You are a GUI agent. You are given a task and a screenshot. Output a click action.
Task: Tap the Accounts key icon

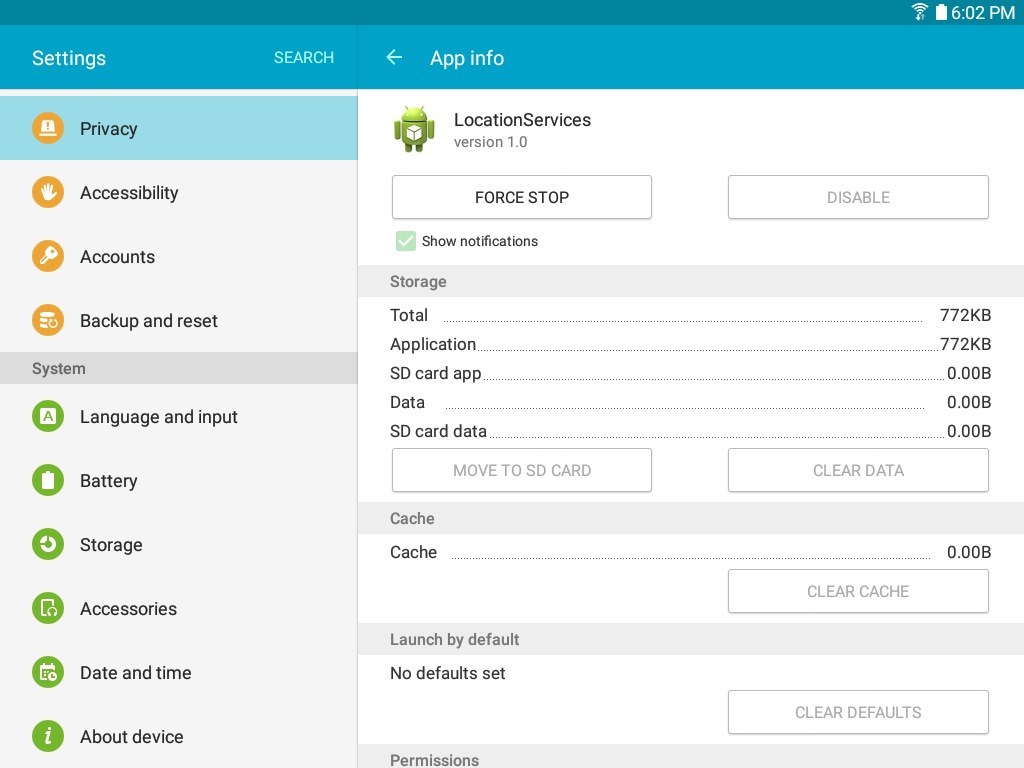(48, 256)
